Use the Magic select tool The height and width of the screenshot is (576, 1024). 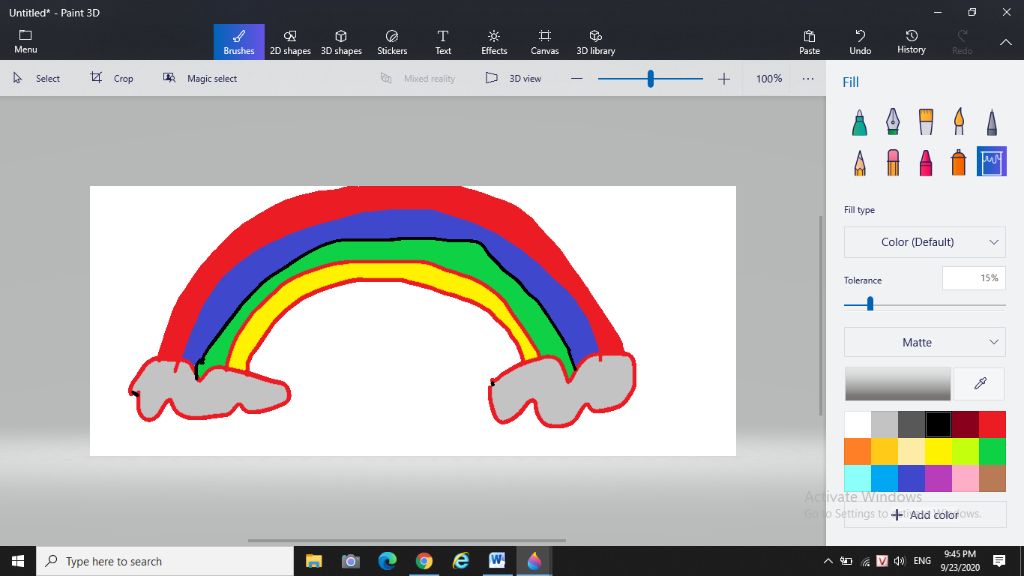pos(200,78)
